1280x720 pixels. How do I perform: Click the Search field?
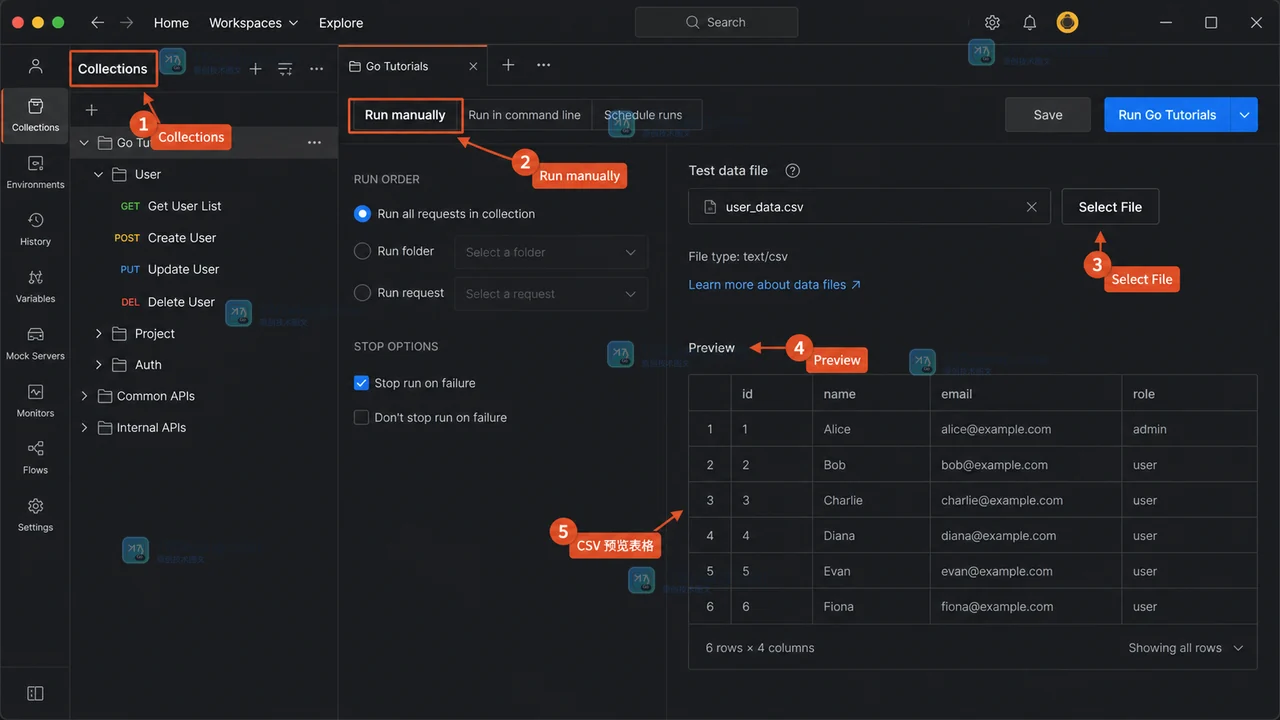(716, 22)
